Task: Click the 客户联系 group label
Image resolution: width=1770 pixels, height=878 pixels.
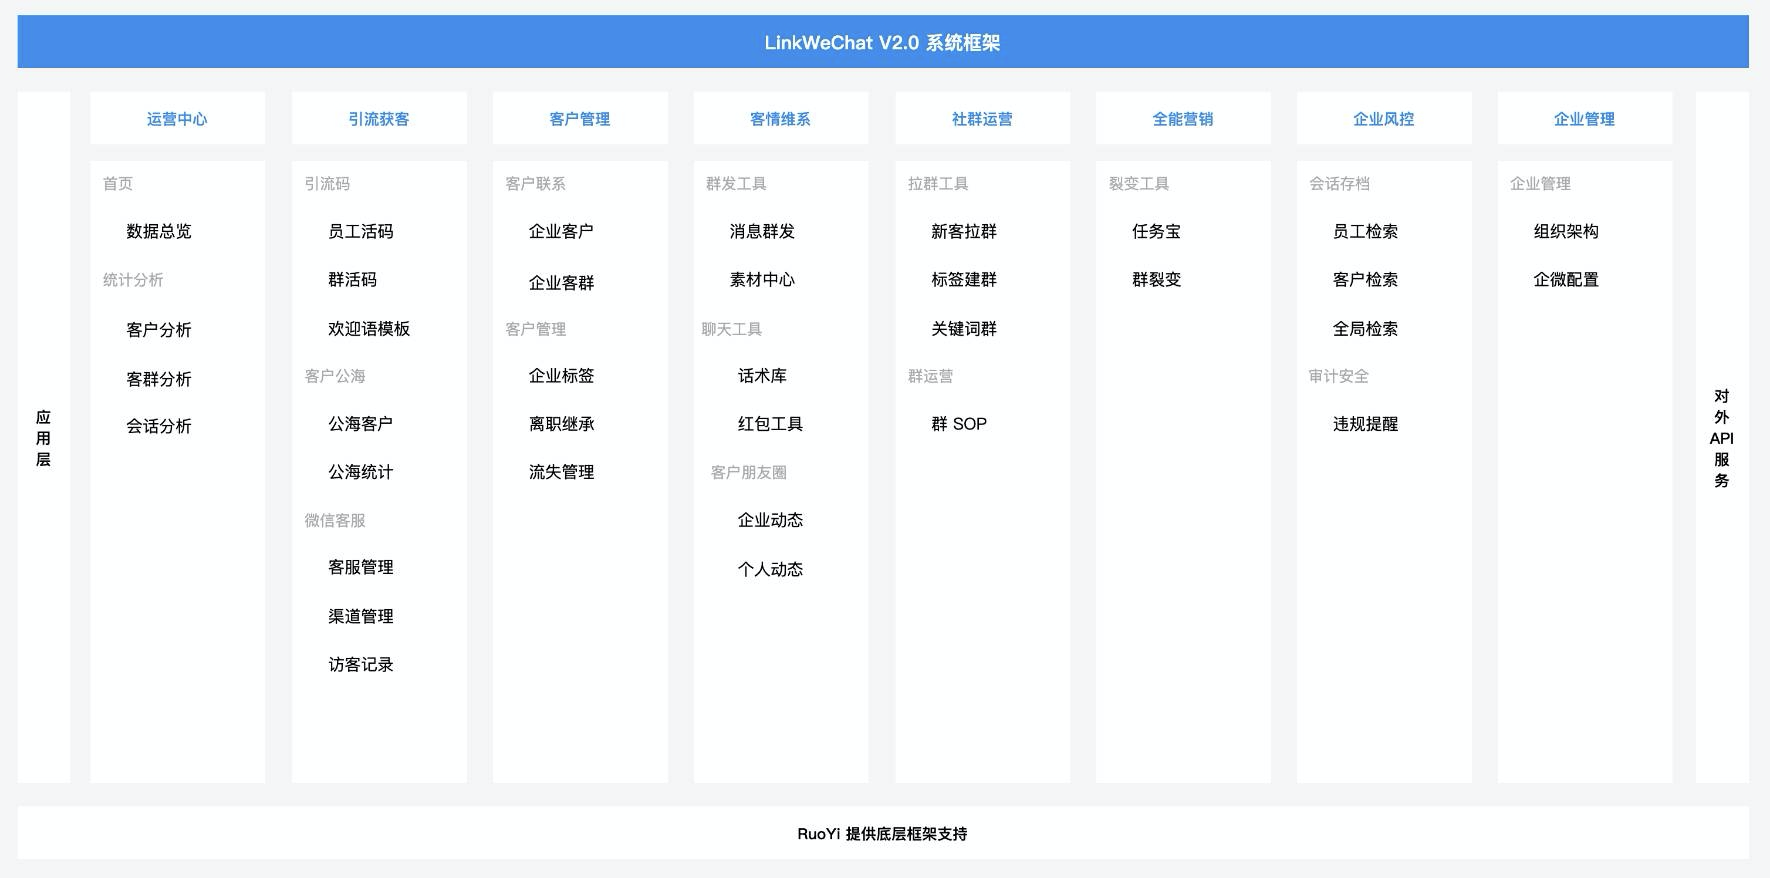Action: (536, 184)
